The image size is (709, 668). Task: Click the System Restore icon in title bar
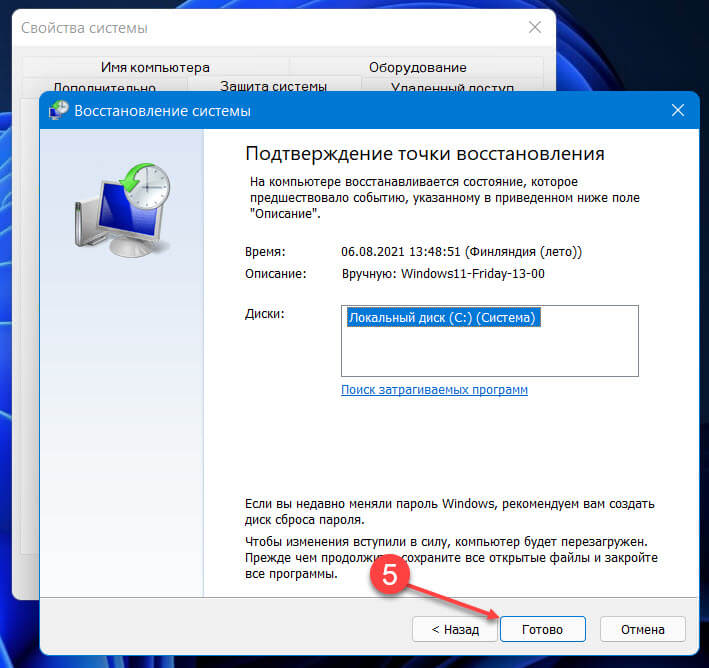pyautogui.click(x=59, y=110)
